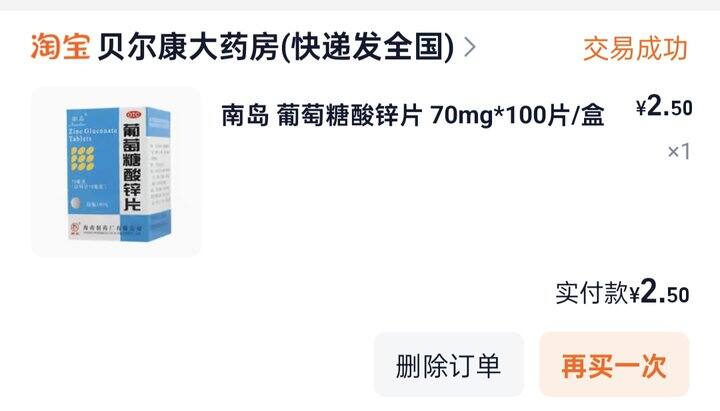Click the 交易成功 order status label
Screen dimensions: 720x411
pos(635,49)
